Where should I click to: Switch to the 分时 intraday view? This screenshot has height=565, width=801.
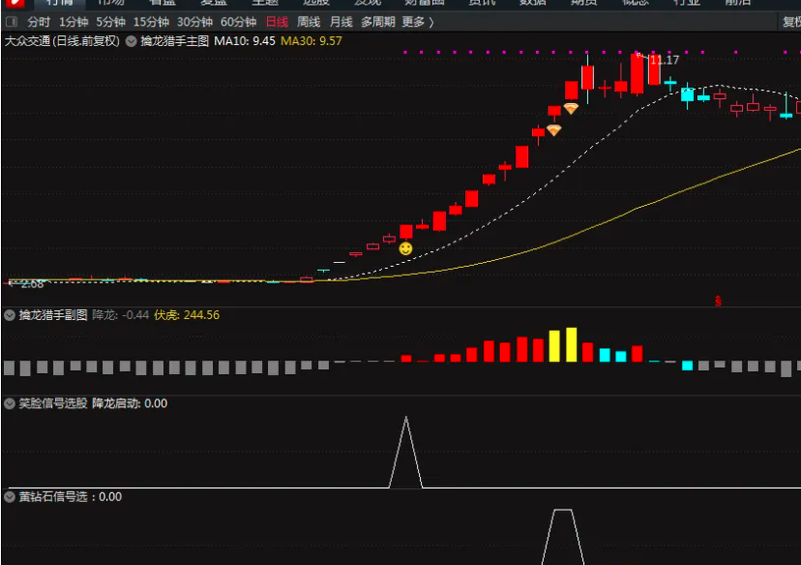[x=38, y=22]
